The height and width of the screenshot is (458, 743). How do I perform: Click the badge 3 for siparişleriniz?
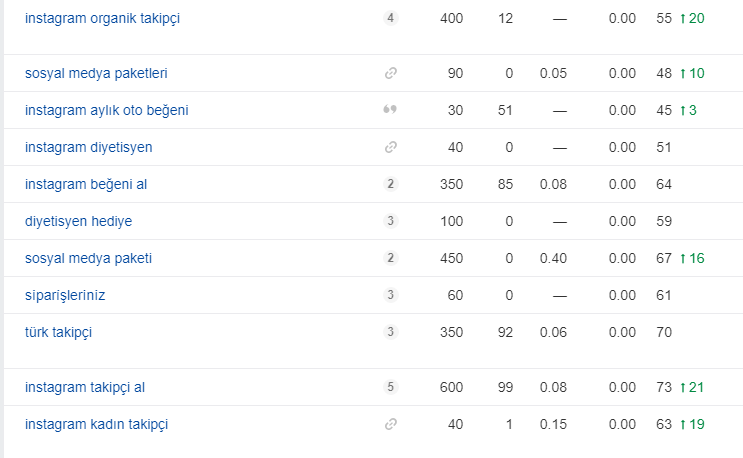pyautogui.click(x=390, y=295)
